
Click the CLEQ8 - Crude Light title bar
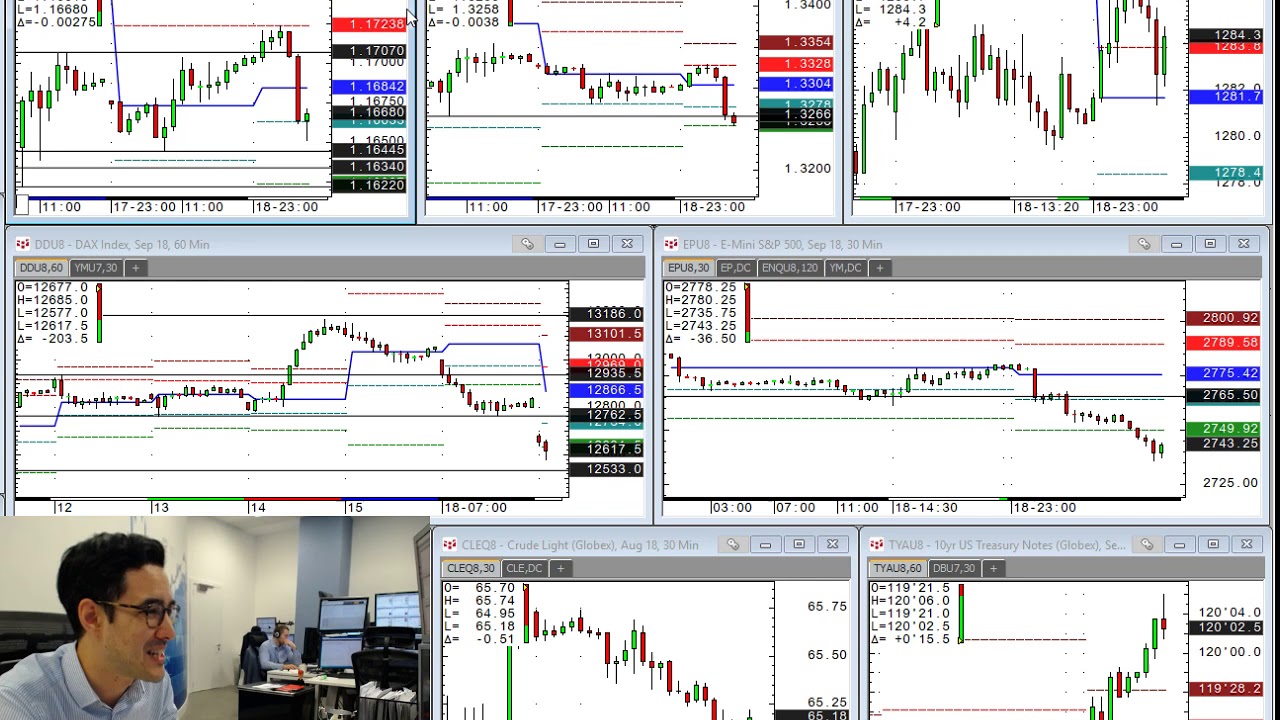pos(580,544)
